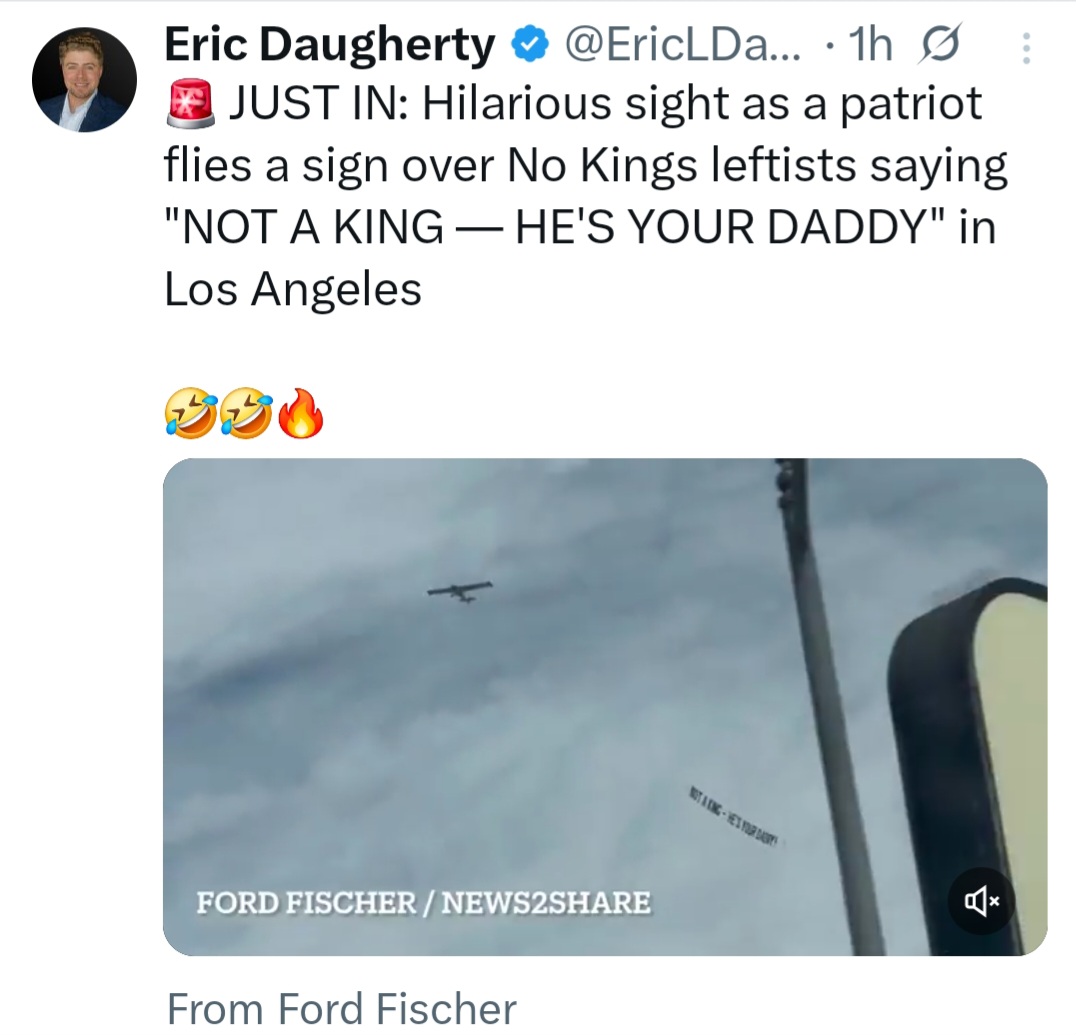Click the FORD FISCHER / NEWS2SHARE watermark

(x=423, y=904)
